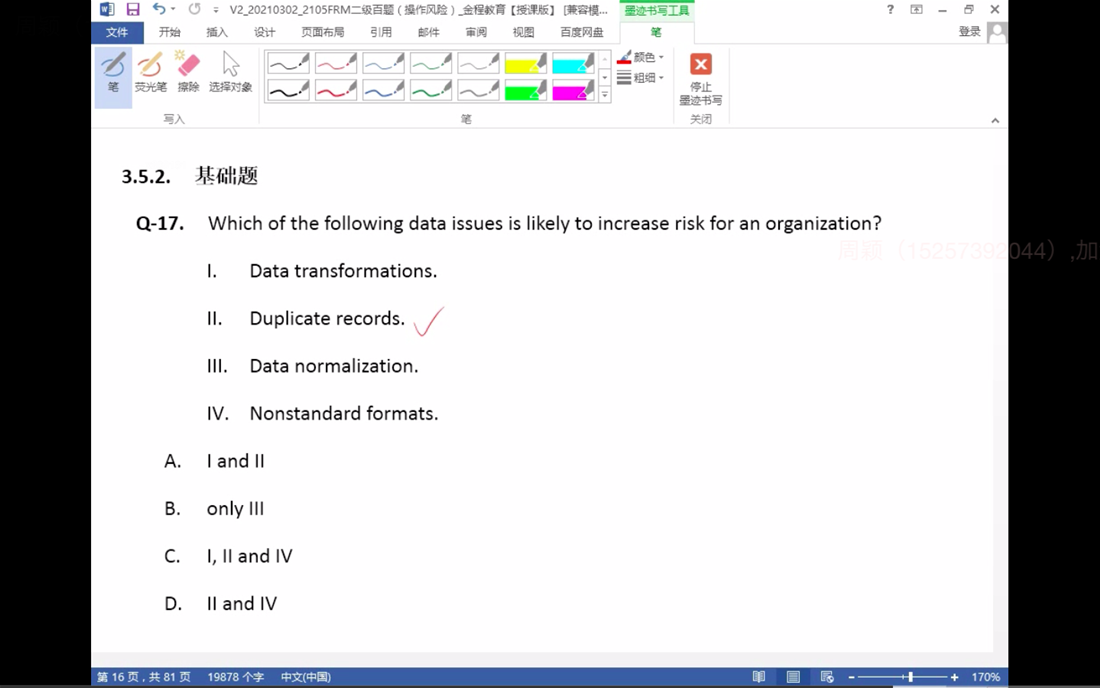The image size is (1100, 688).
Task: Pick the thin blue pen style
Action: tap(383, 63)
